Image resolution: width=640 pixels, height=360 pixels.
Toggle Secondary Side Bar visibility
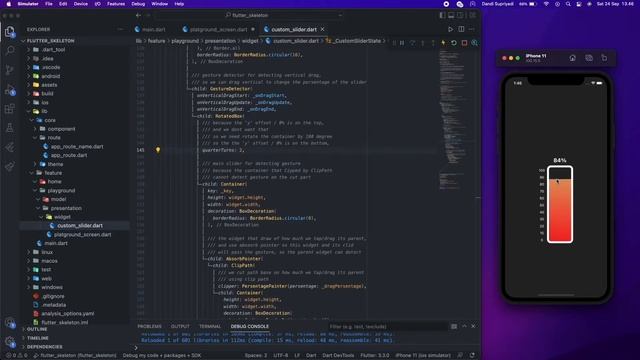pyautogui.click(x=460, y=15)
